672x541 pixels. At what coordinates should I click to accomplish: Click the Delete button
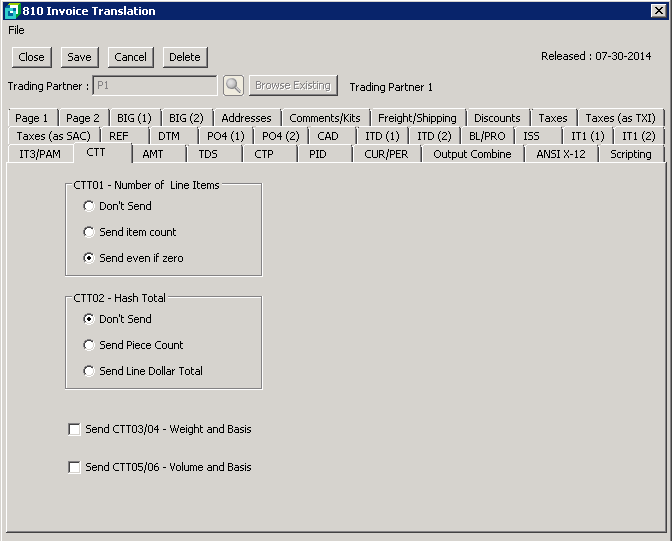pyautogui.click(x=184, y=58)
